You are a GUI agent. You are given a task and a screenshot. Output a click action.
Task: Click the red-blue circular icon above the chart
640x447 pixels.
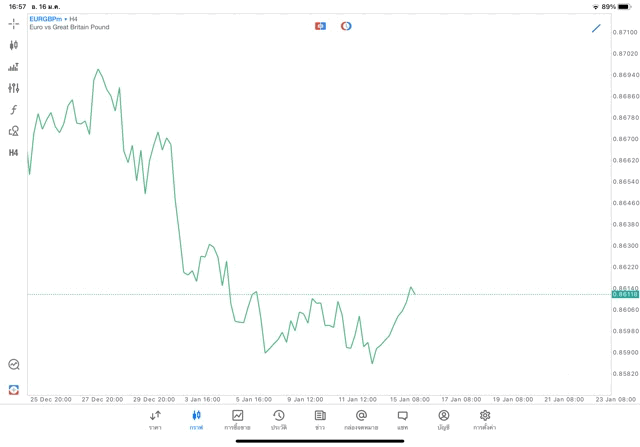pos(346,26)
